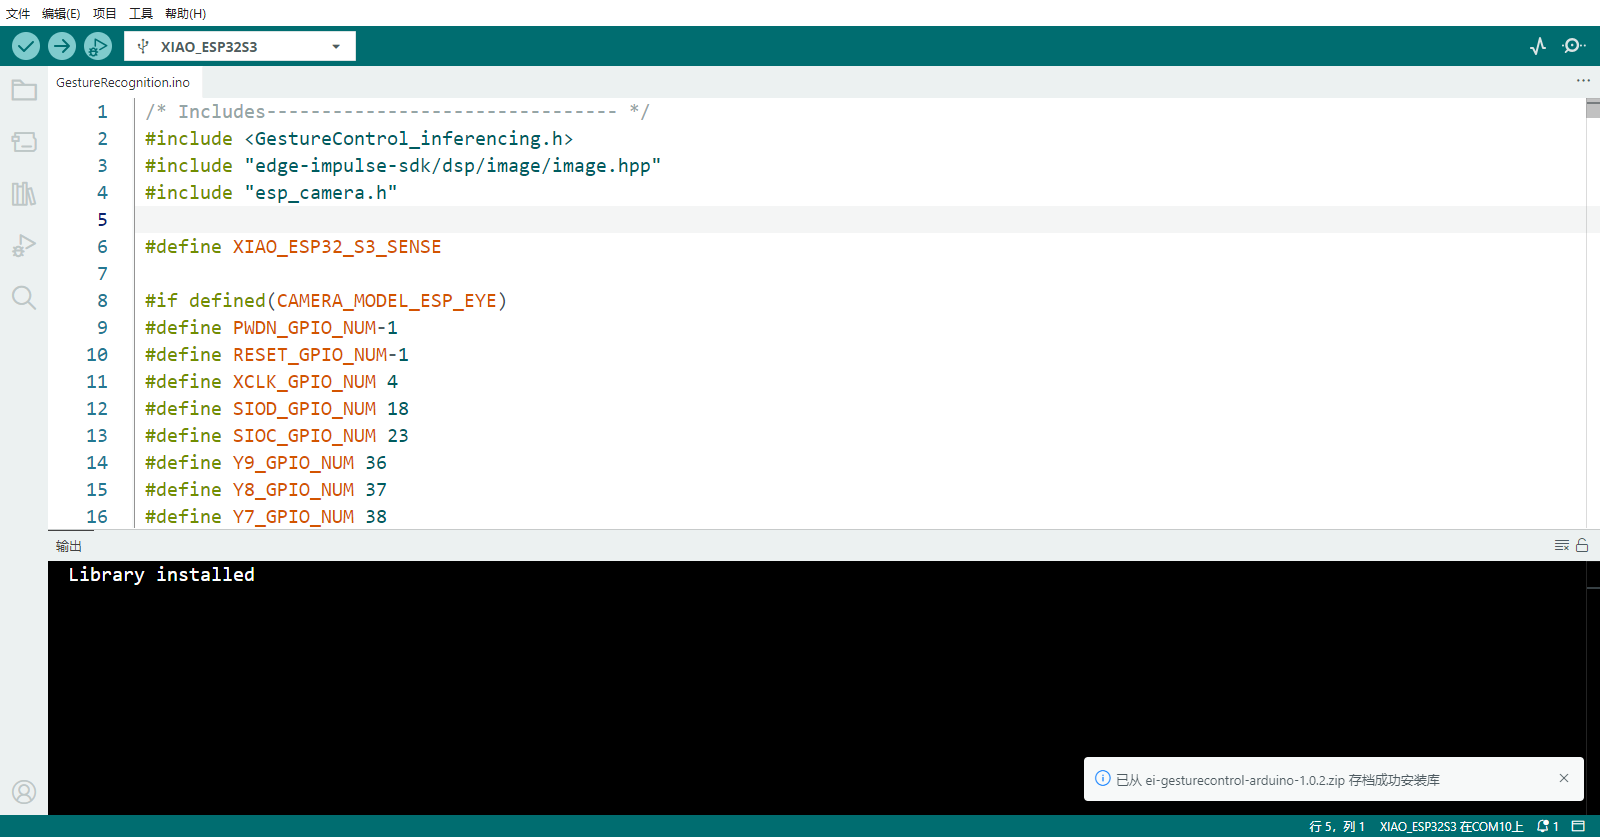The width and height of the screenshot is (1600, 837).
Task: Click the 行 5, 列 1 cursor position
Action: (1337, 826)
